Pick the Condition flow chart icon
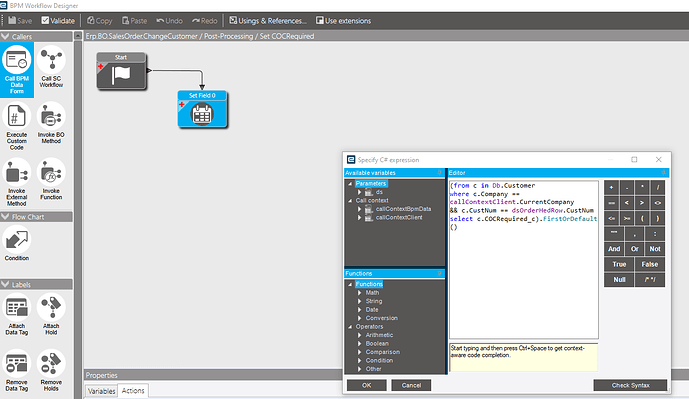The width and height of the screenshot is (689, 399). [17, 243]
